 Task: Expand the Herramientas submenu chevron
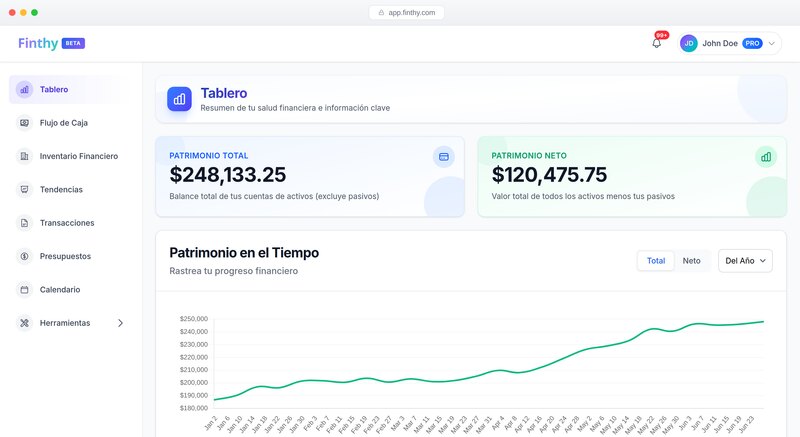tap(120, 323)
